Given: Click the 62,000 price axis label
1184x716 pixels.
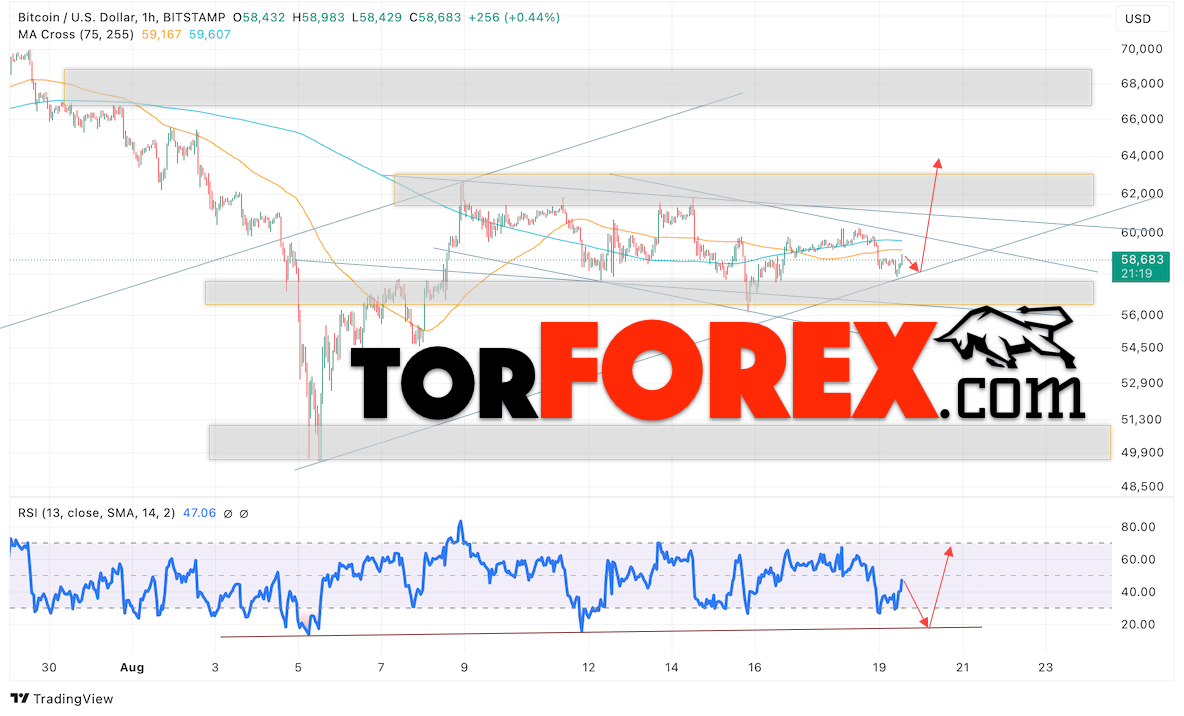Looking at the screenshot, I should pyautogui.click(x=1142, y=194).
